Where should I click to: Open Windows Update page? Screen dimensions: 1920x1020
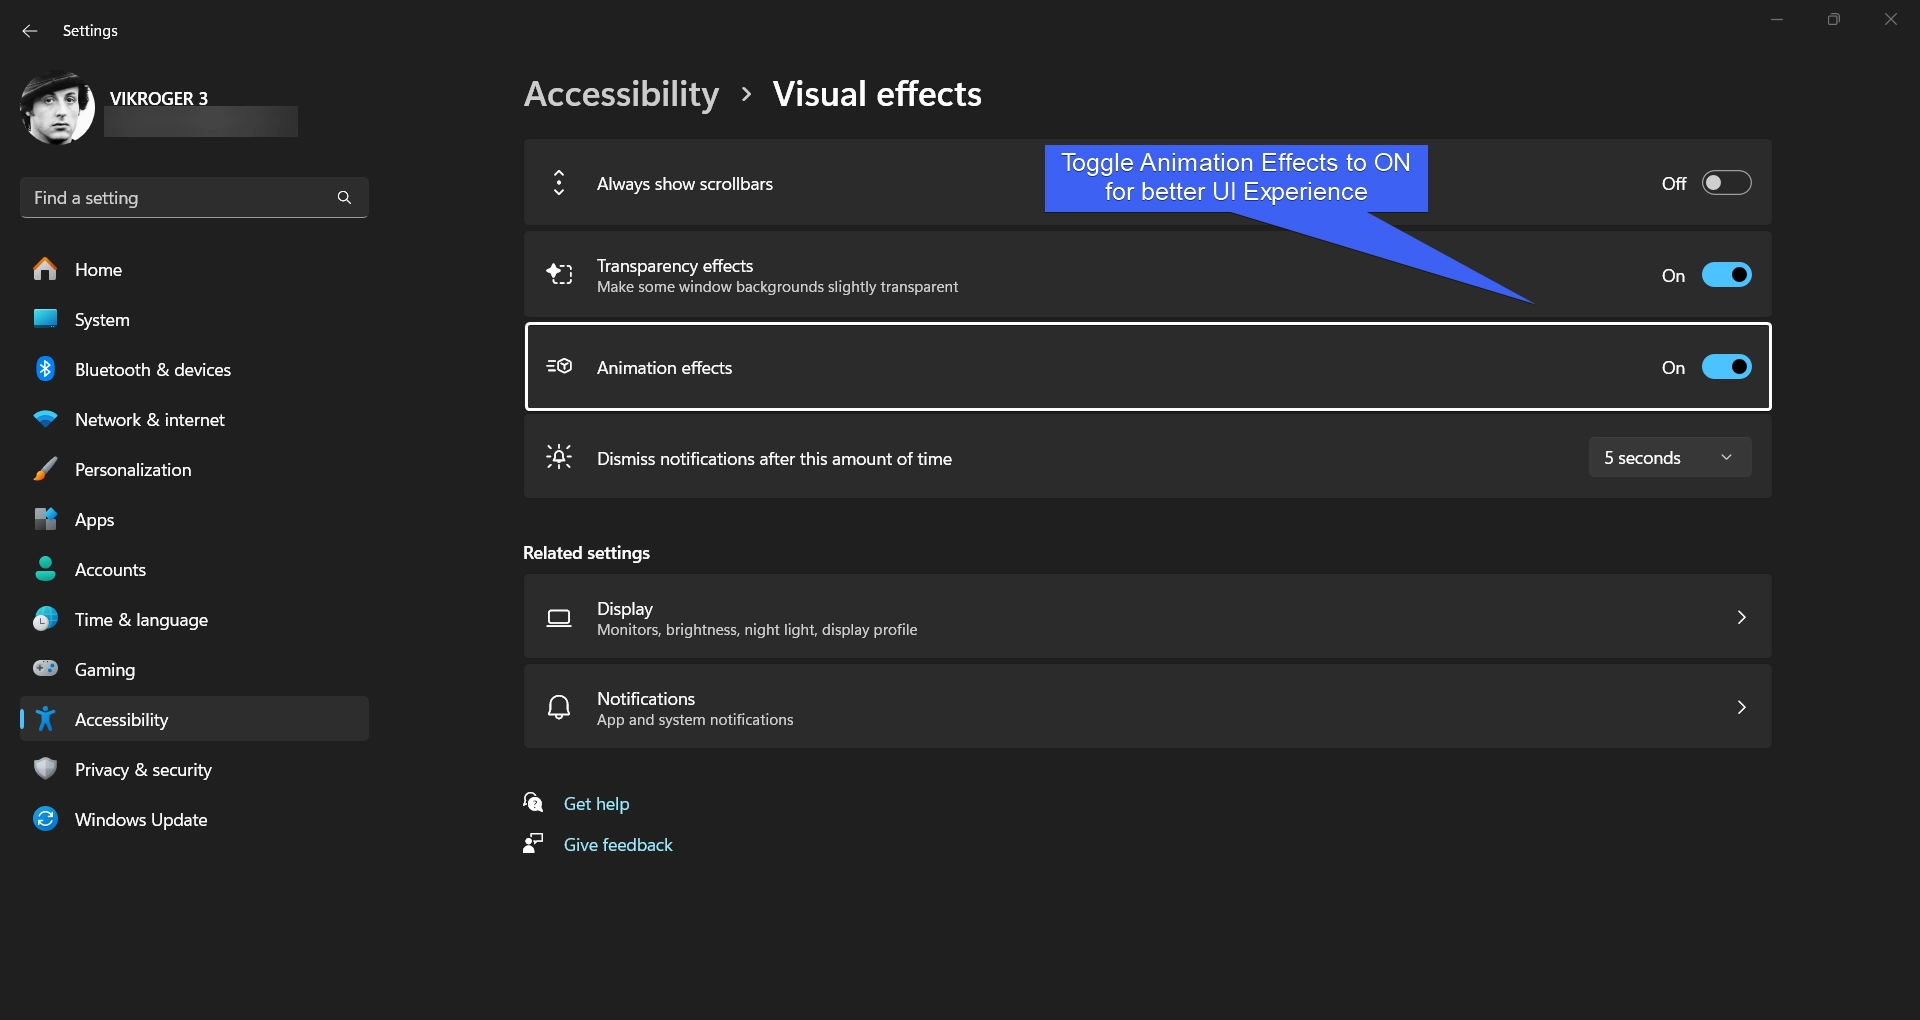194,819
